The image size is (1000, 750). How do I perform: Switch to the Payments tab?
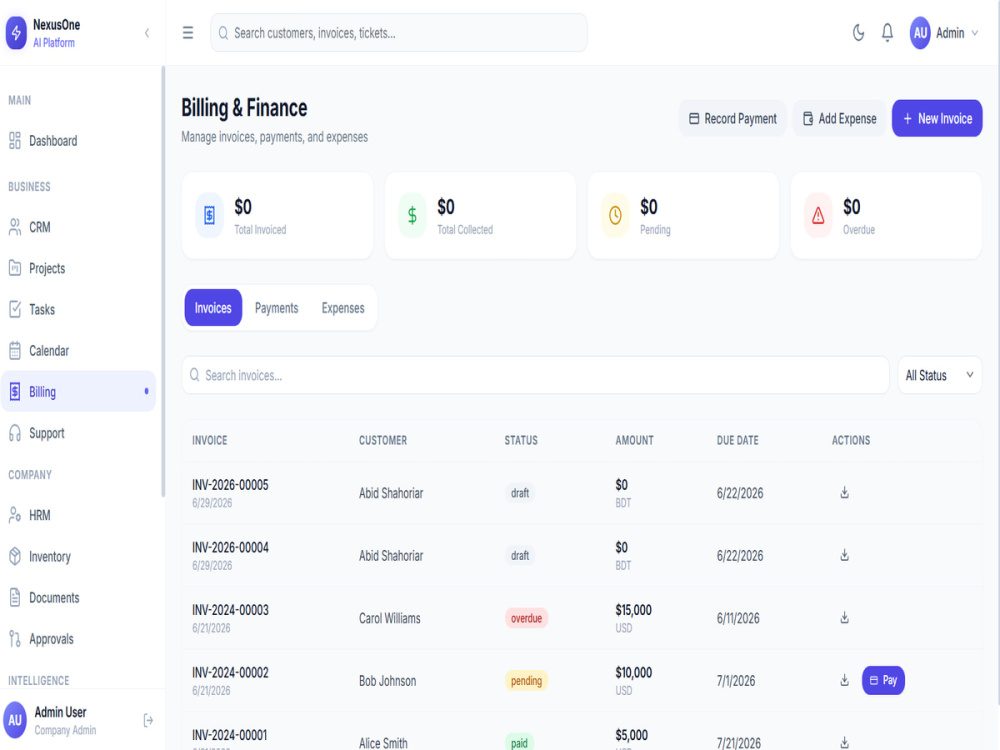click(x=276, y=308)
